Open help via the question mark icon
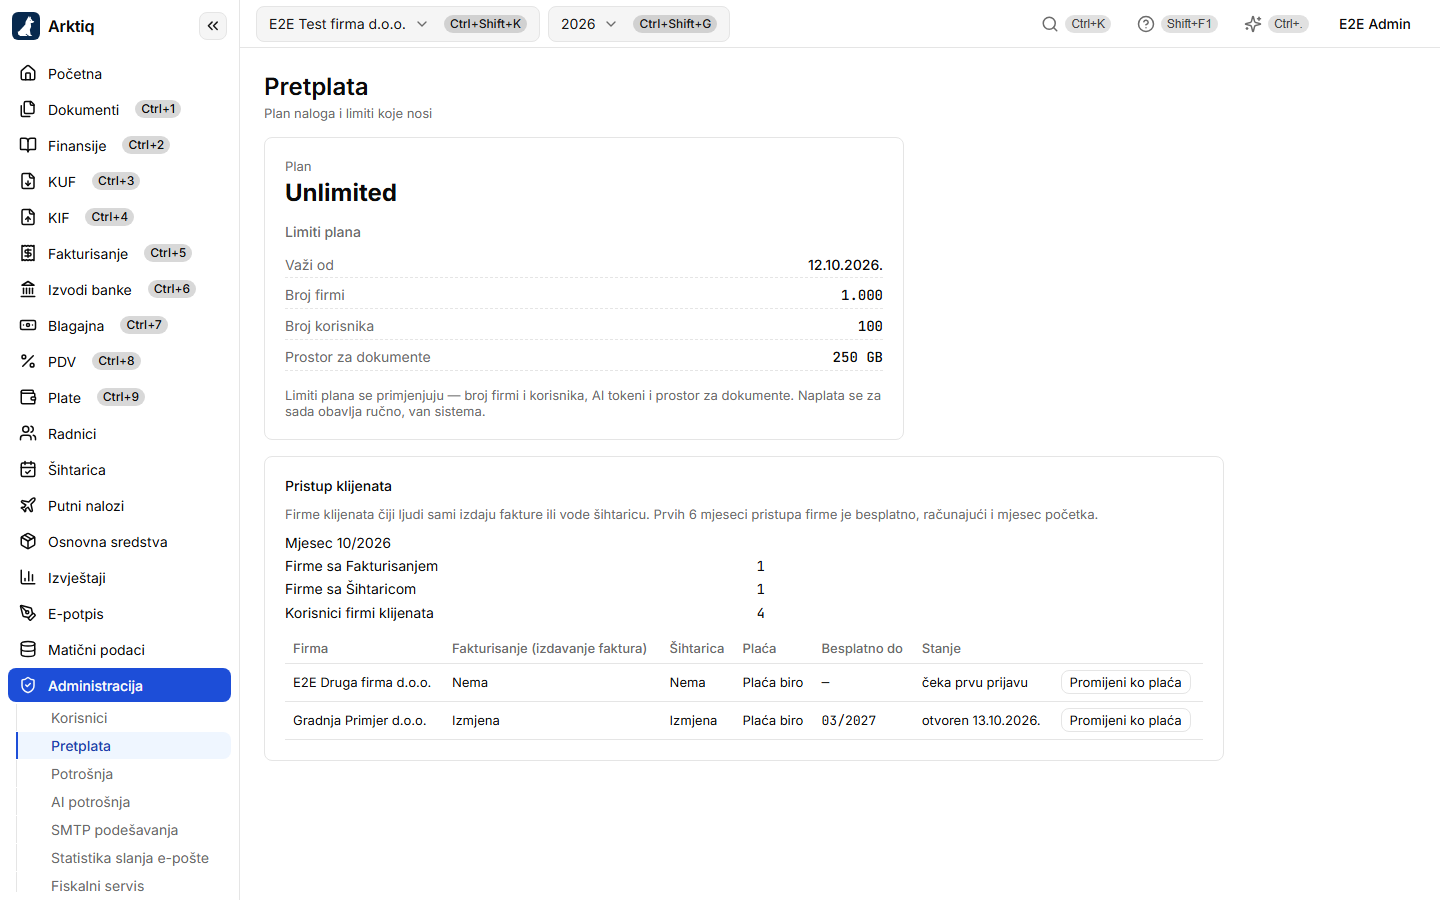Screen dimensions: 1440x900 click(1146, 24)
